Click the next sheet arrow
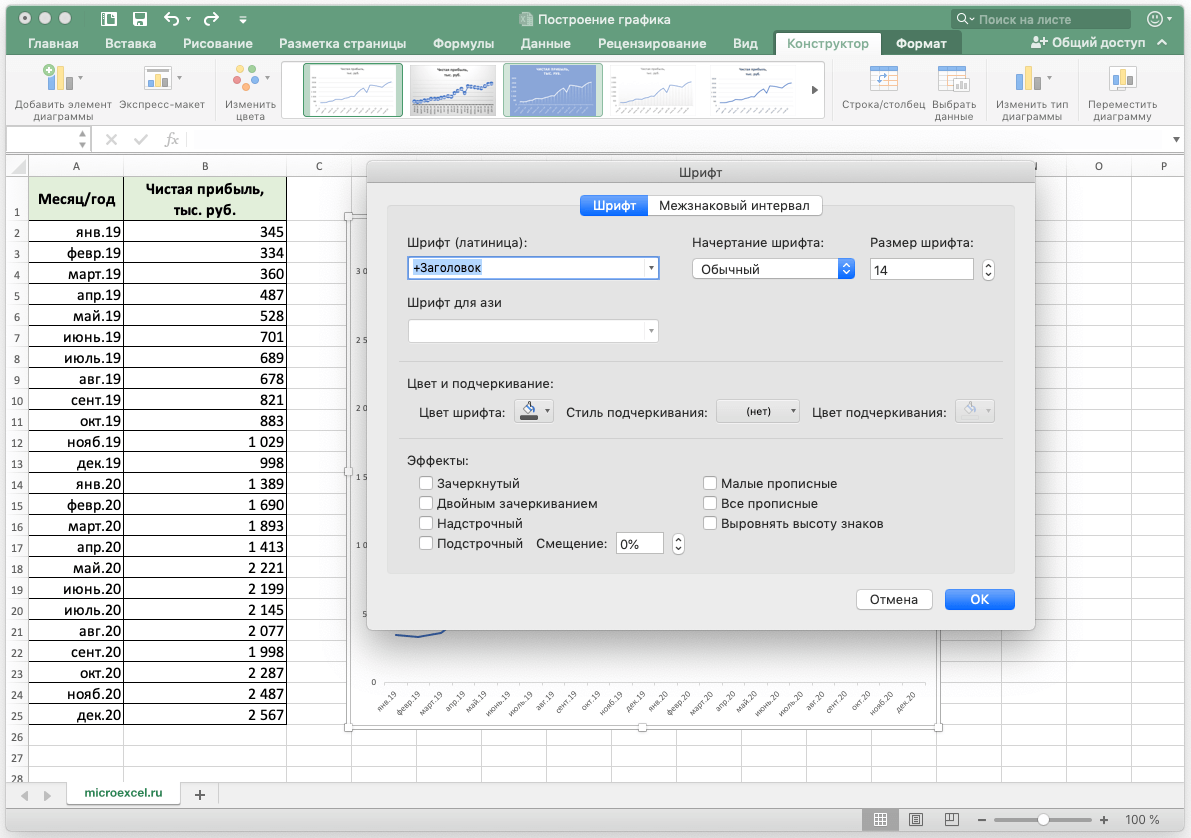 pyautogui.click(x=47, y=795)
